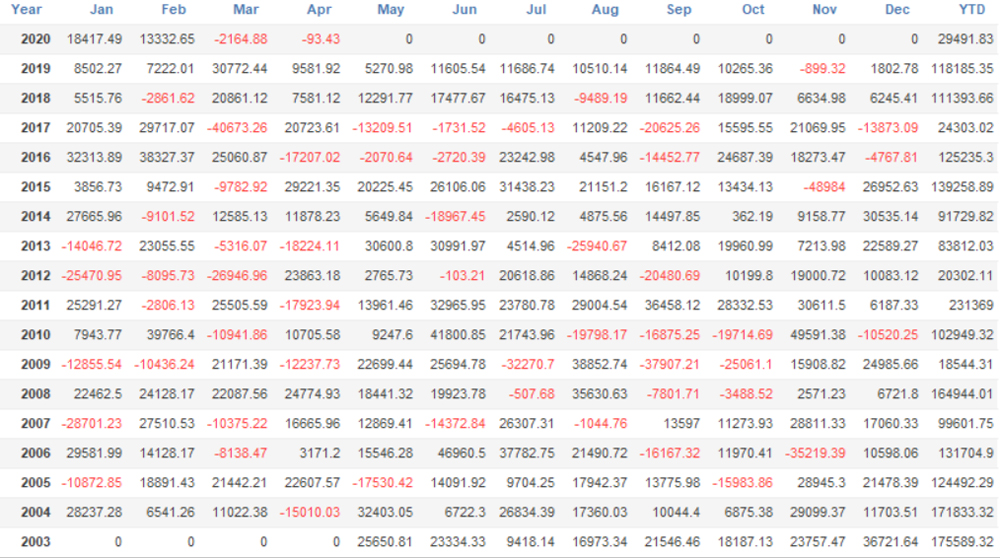
Task: Select the 2015 November cell showing -48984
Action: click(823, 187)
